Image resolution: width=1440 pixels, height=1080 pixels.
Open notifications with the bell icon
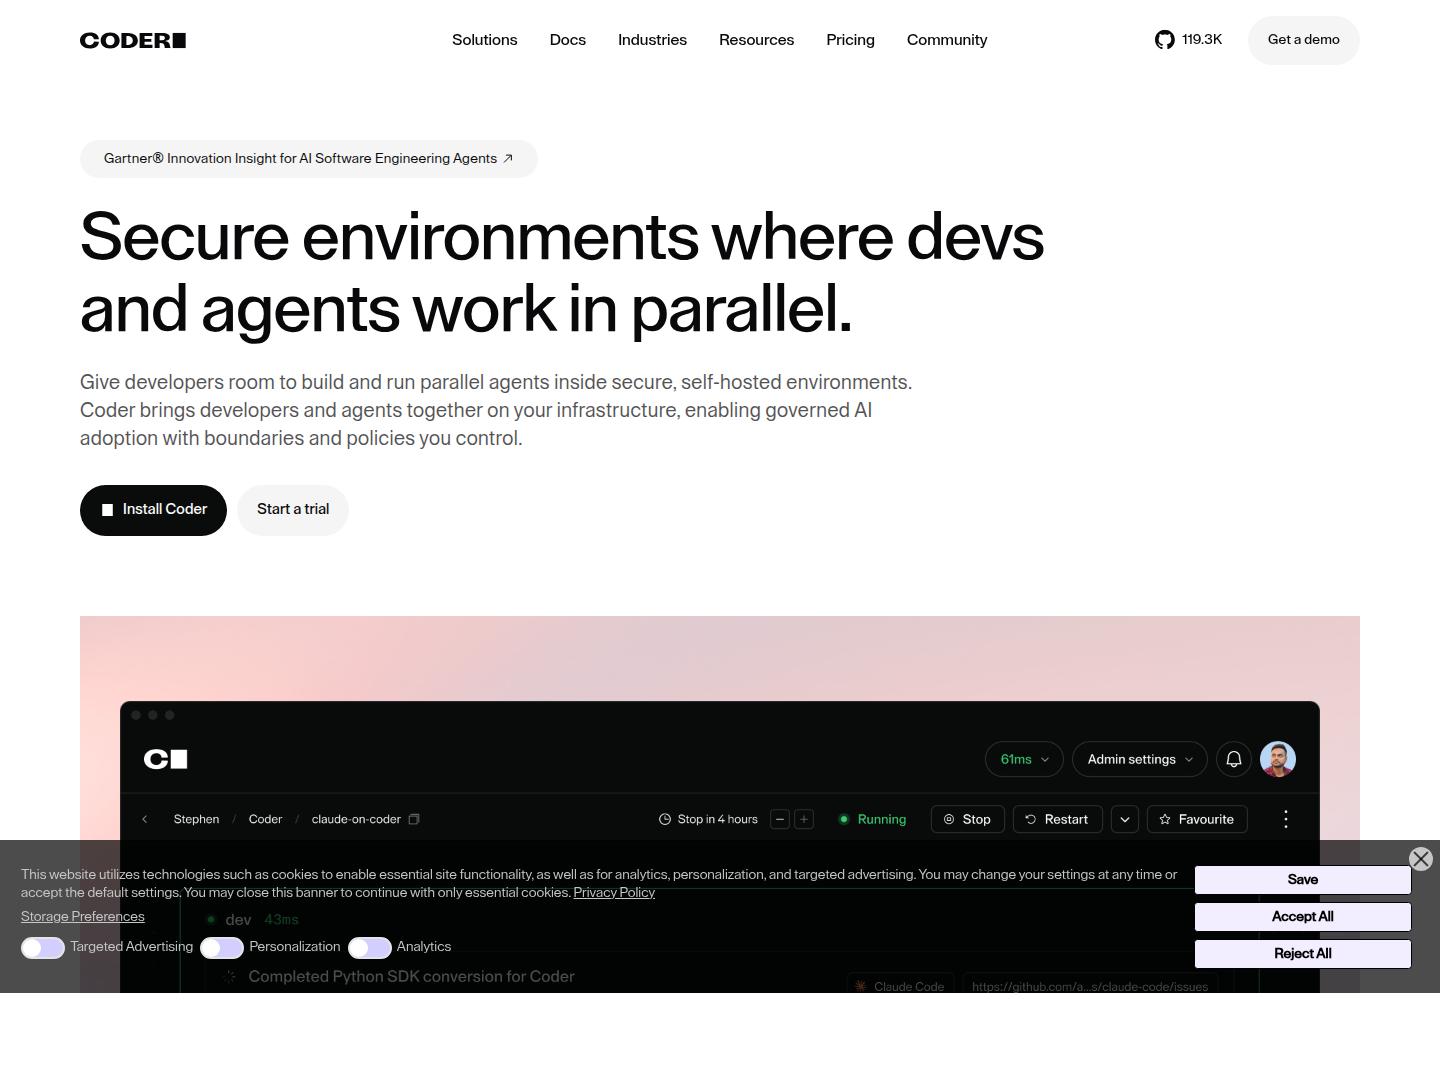[x=1234, y=759]
